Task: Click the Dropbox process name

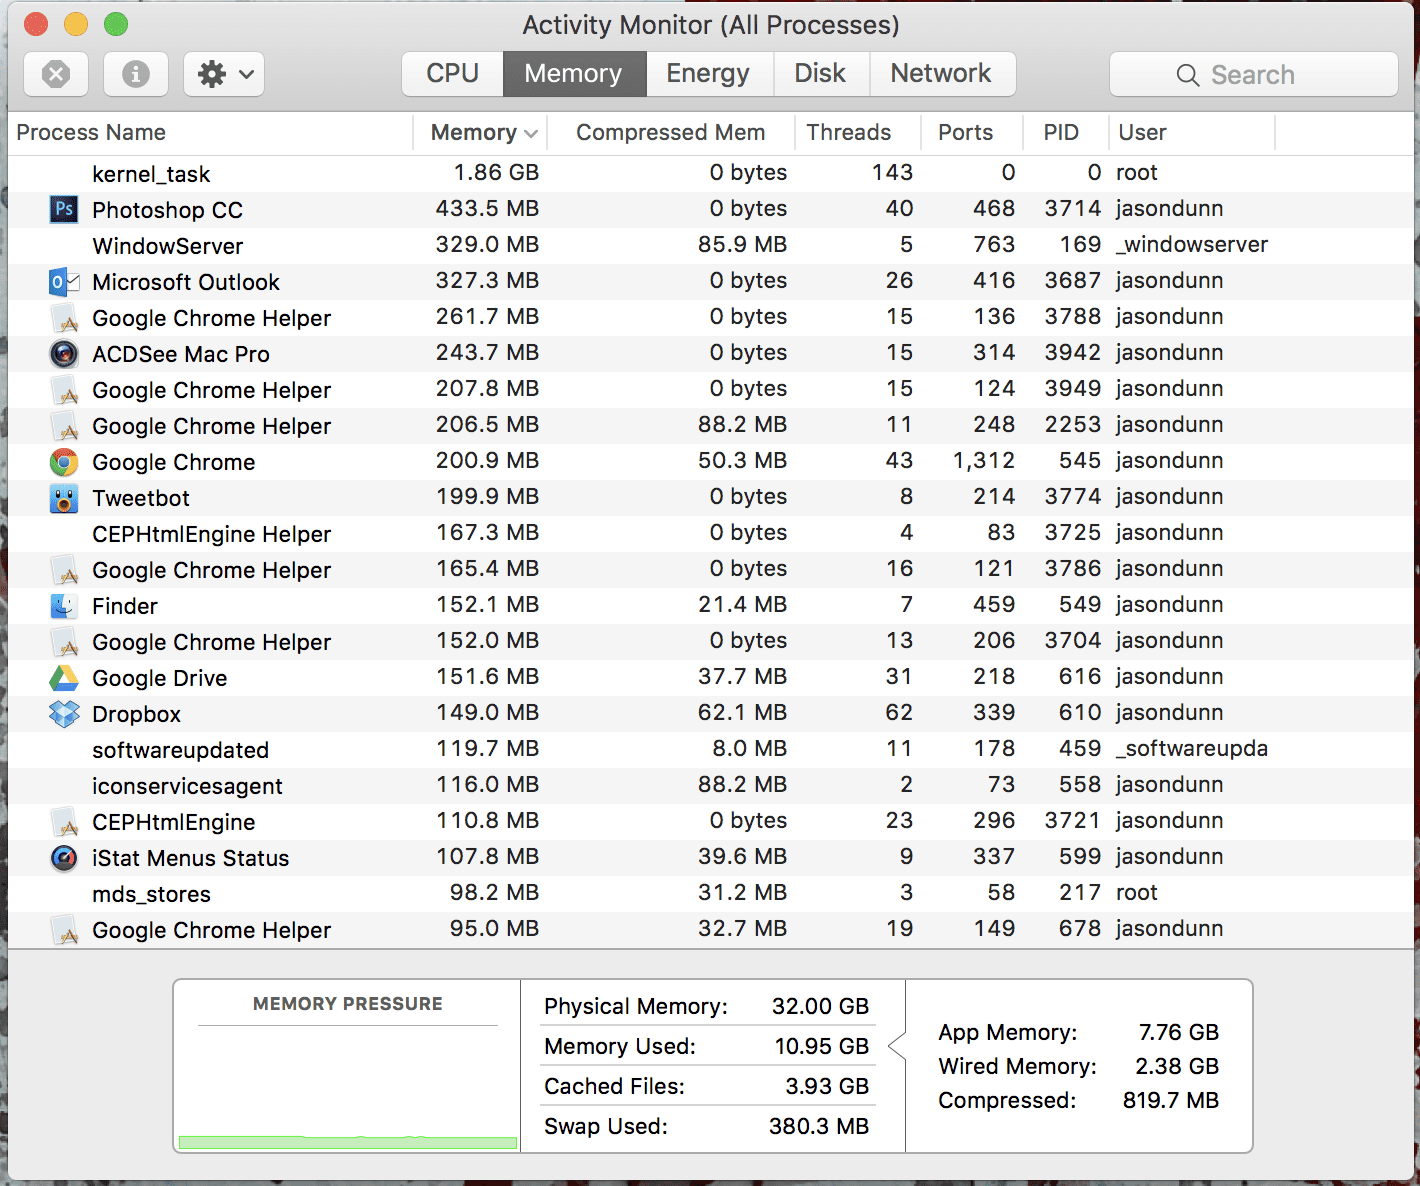Action: click(136, 714)
